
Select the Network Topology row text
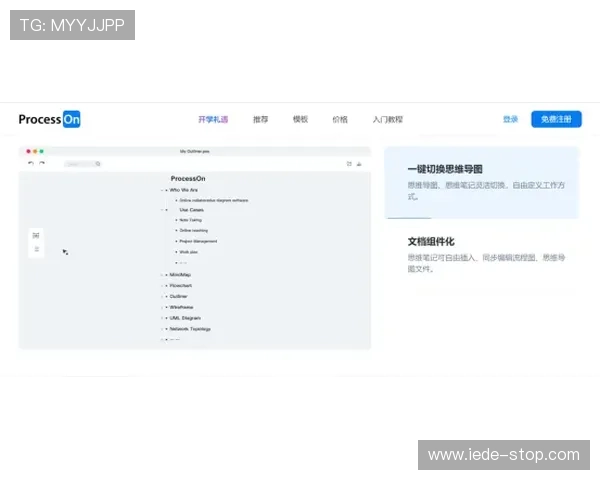click(x=190, y=329)
